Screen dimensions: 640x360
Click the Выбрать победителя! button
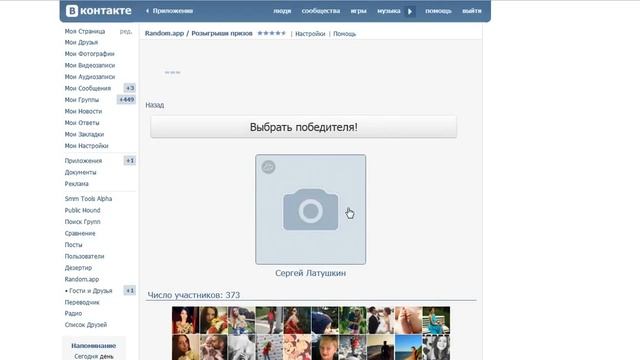tap(304, 127)
